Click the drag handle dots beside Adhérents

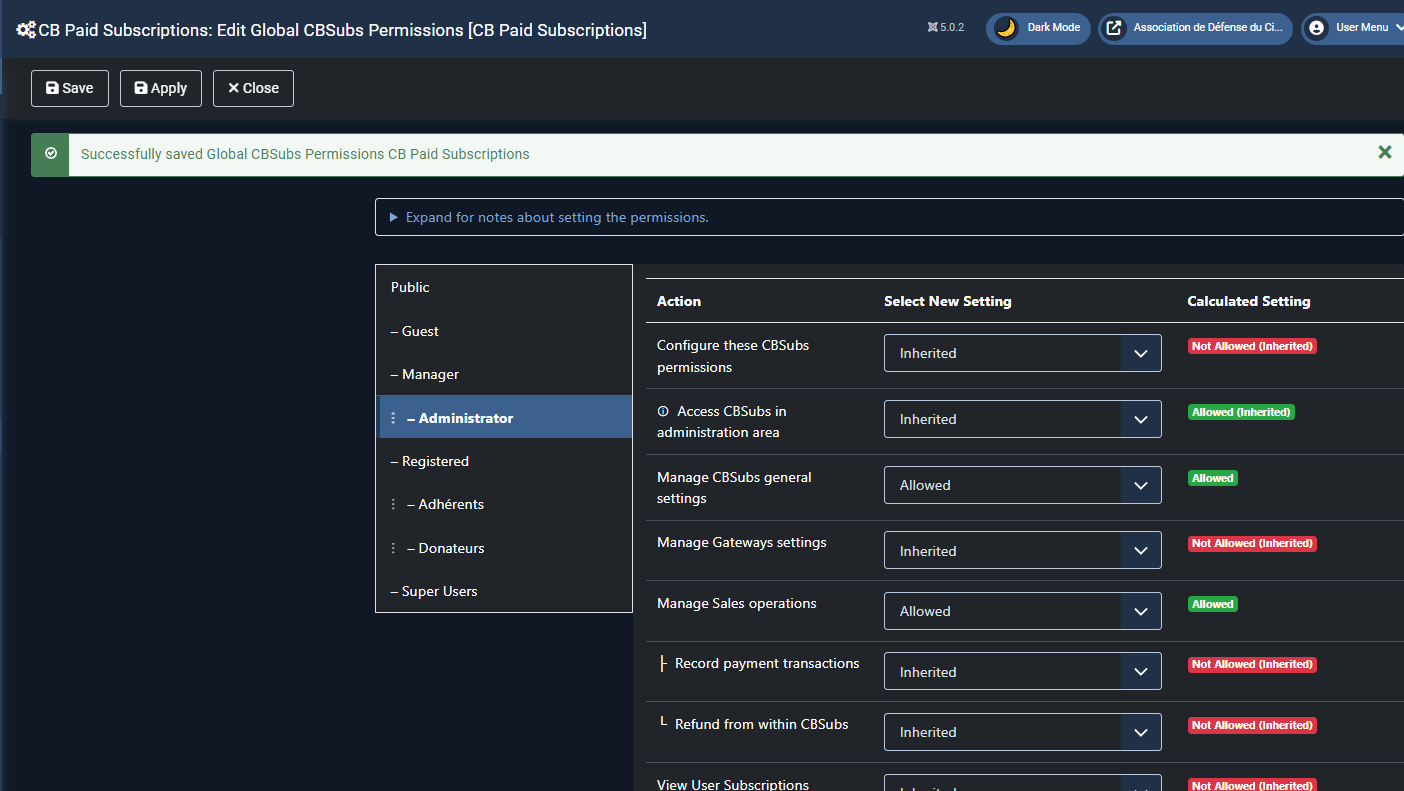(393, 504)
